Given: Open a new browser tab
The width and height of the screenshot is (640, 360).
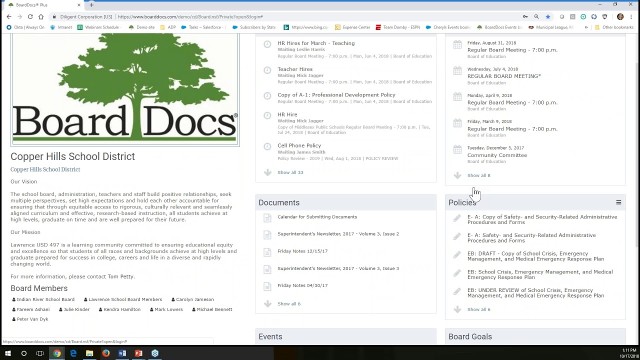Looking at the screenshot, I should click(x=91, y=5).
